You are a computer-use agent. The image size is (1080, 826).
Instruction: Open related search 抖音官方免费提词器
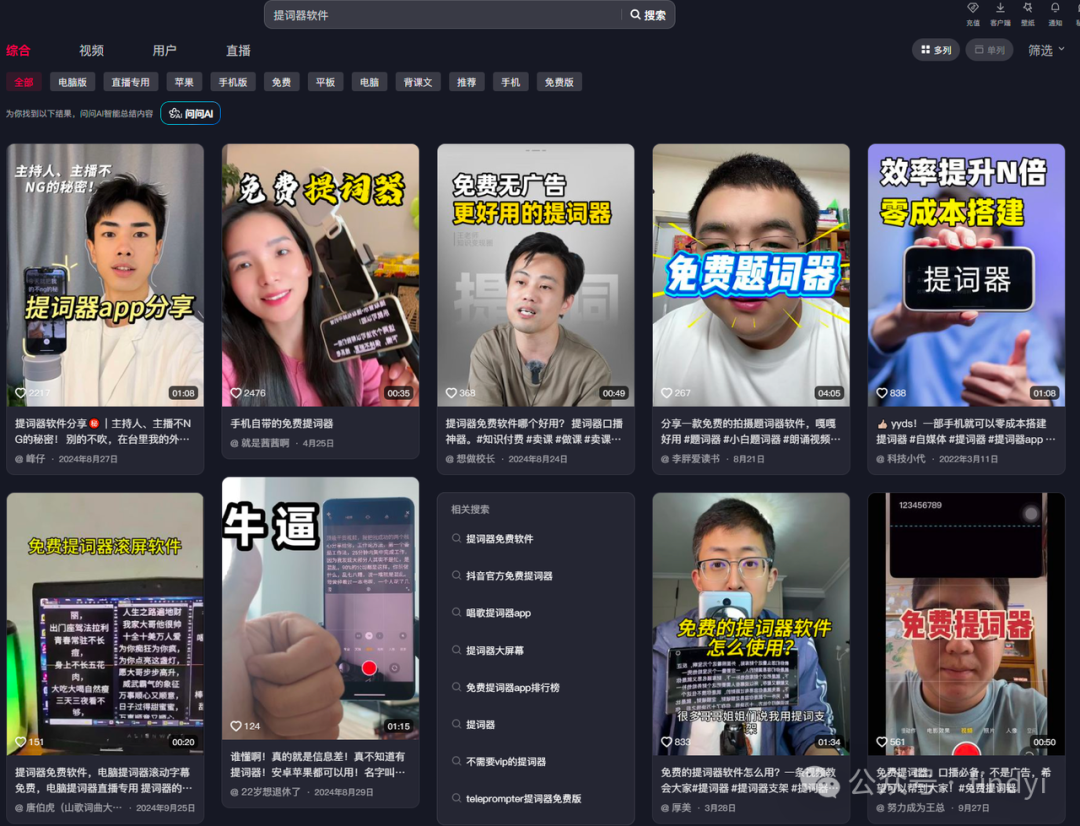(x=509, y=576)
